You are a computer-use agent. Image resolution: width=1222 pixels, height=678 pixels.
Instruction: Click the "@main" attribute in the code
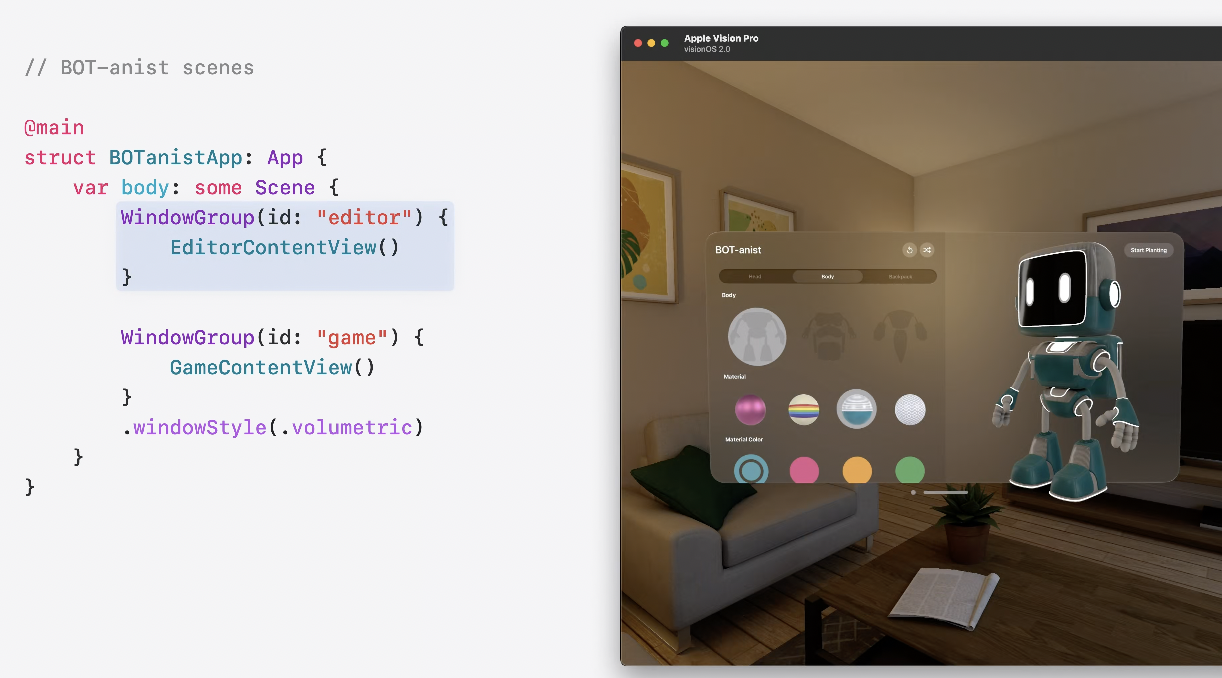pyautogui.click(x=54, y=127)
